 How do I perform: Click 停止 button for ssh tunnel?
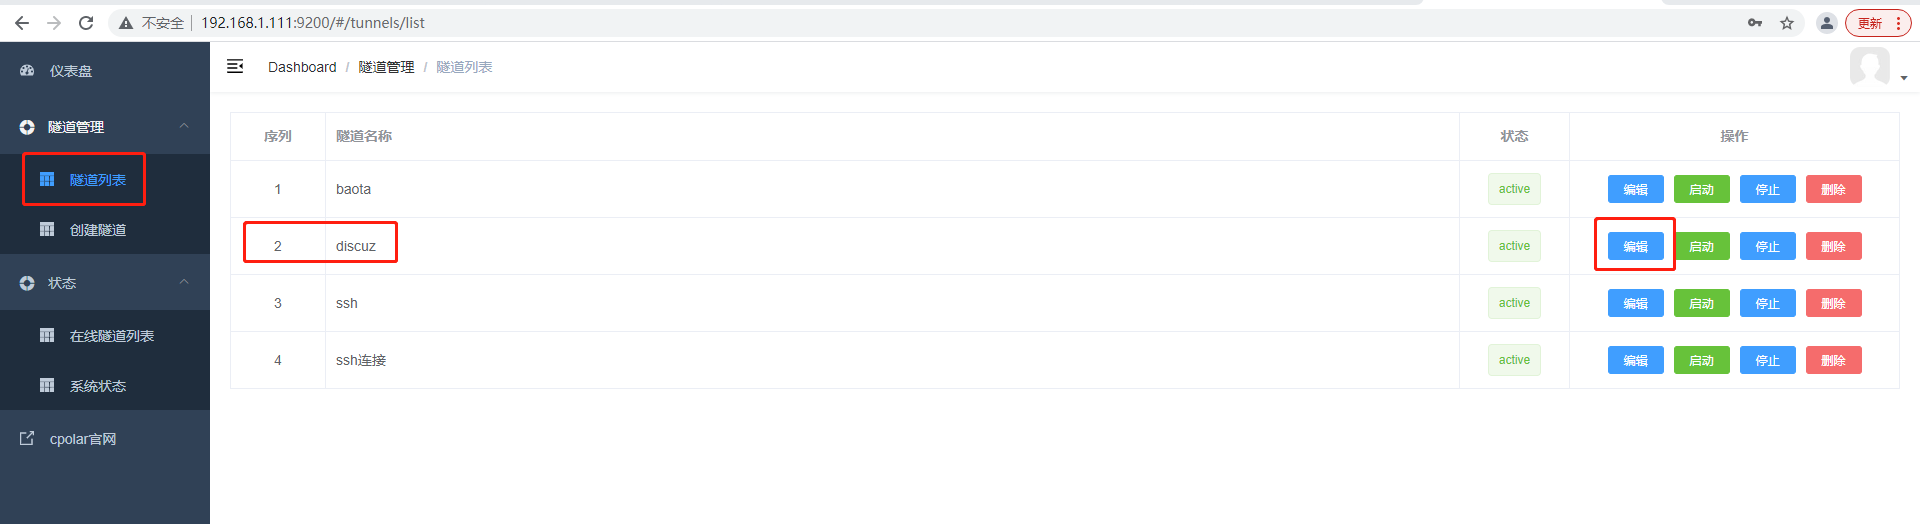pos(1767,303)
